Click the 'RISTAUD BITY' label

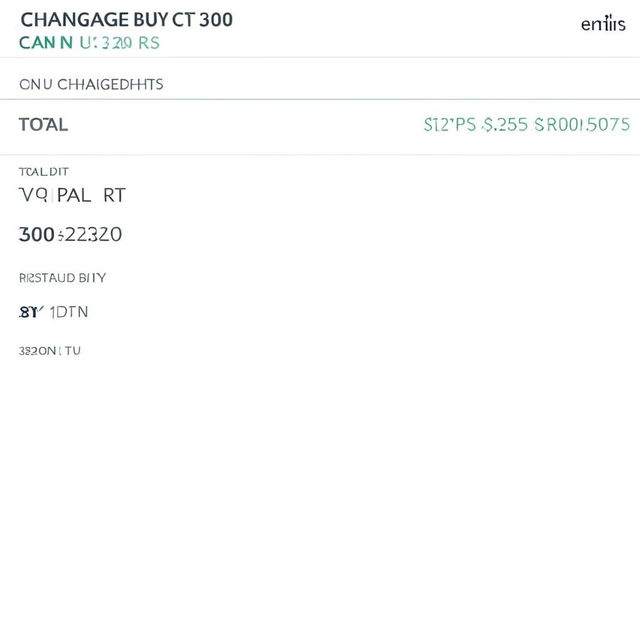pyautogui.click(x=62, y=278)
